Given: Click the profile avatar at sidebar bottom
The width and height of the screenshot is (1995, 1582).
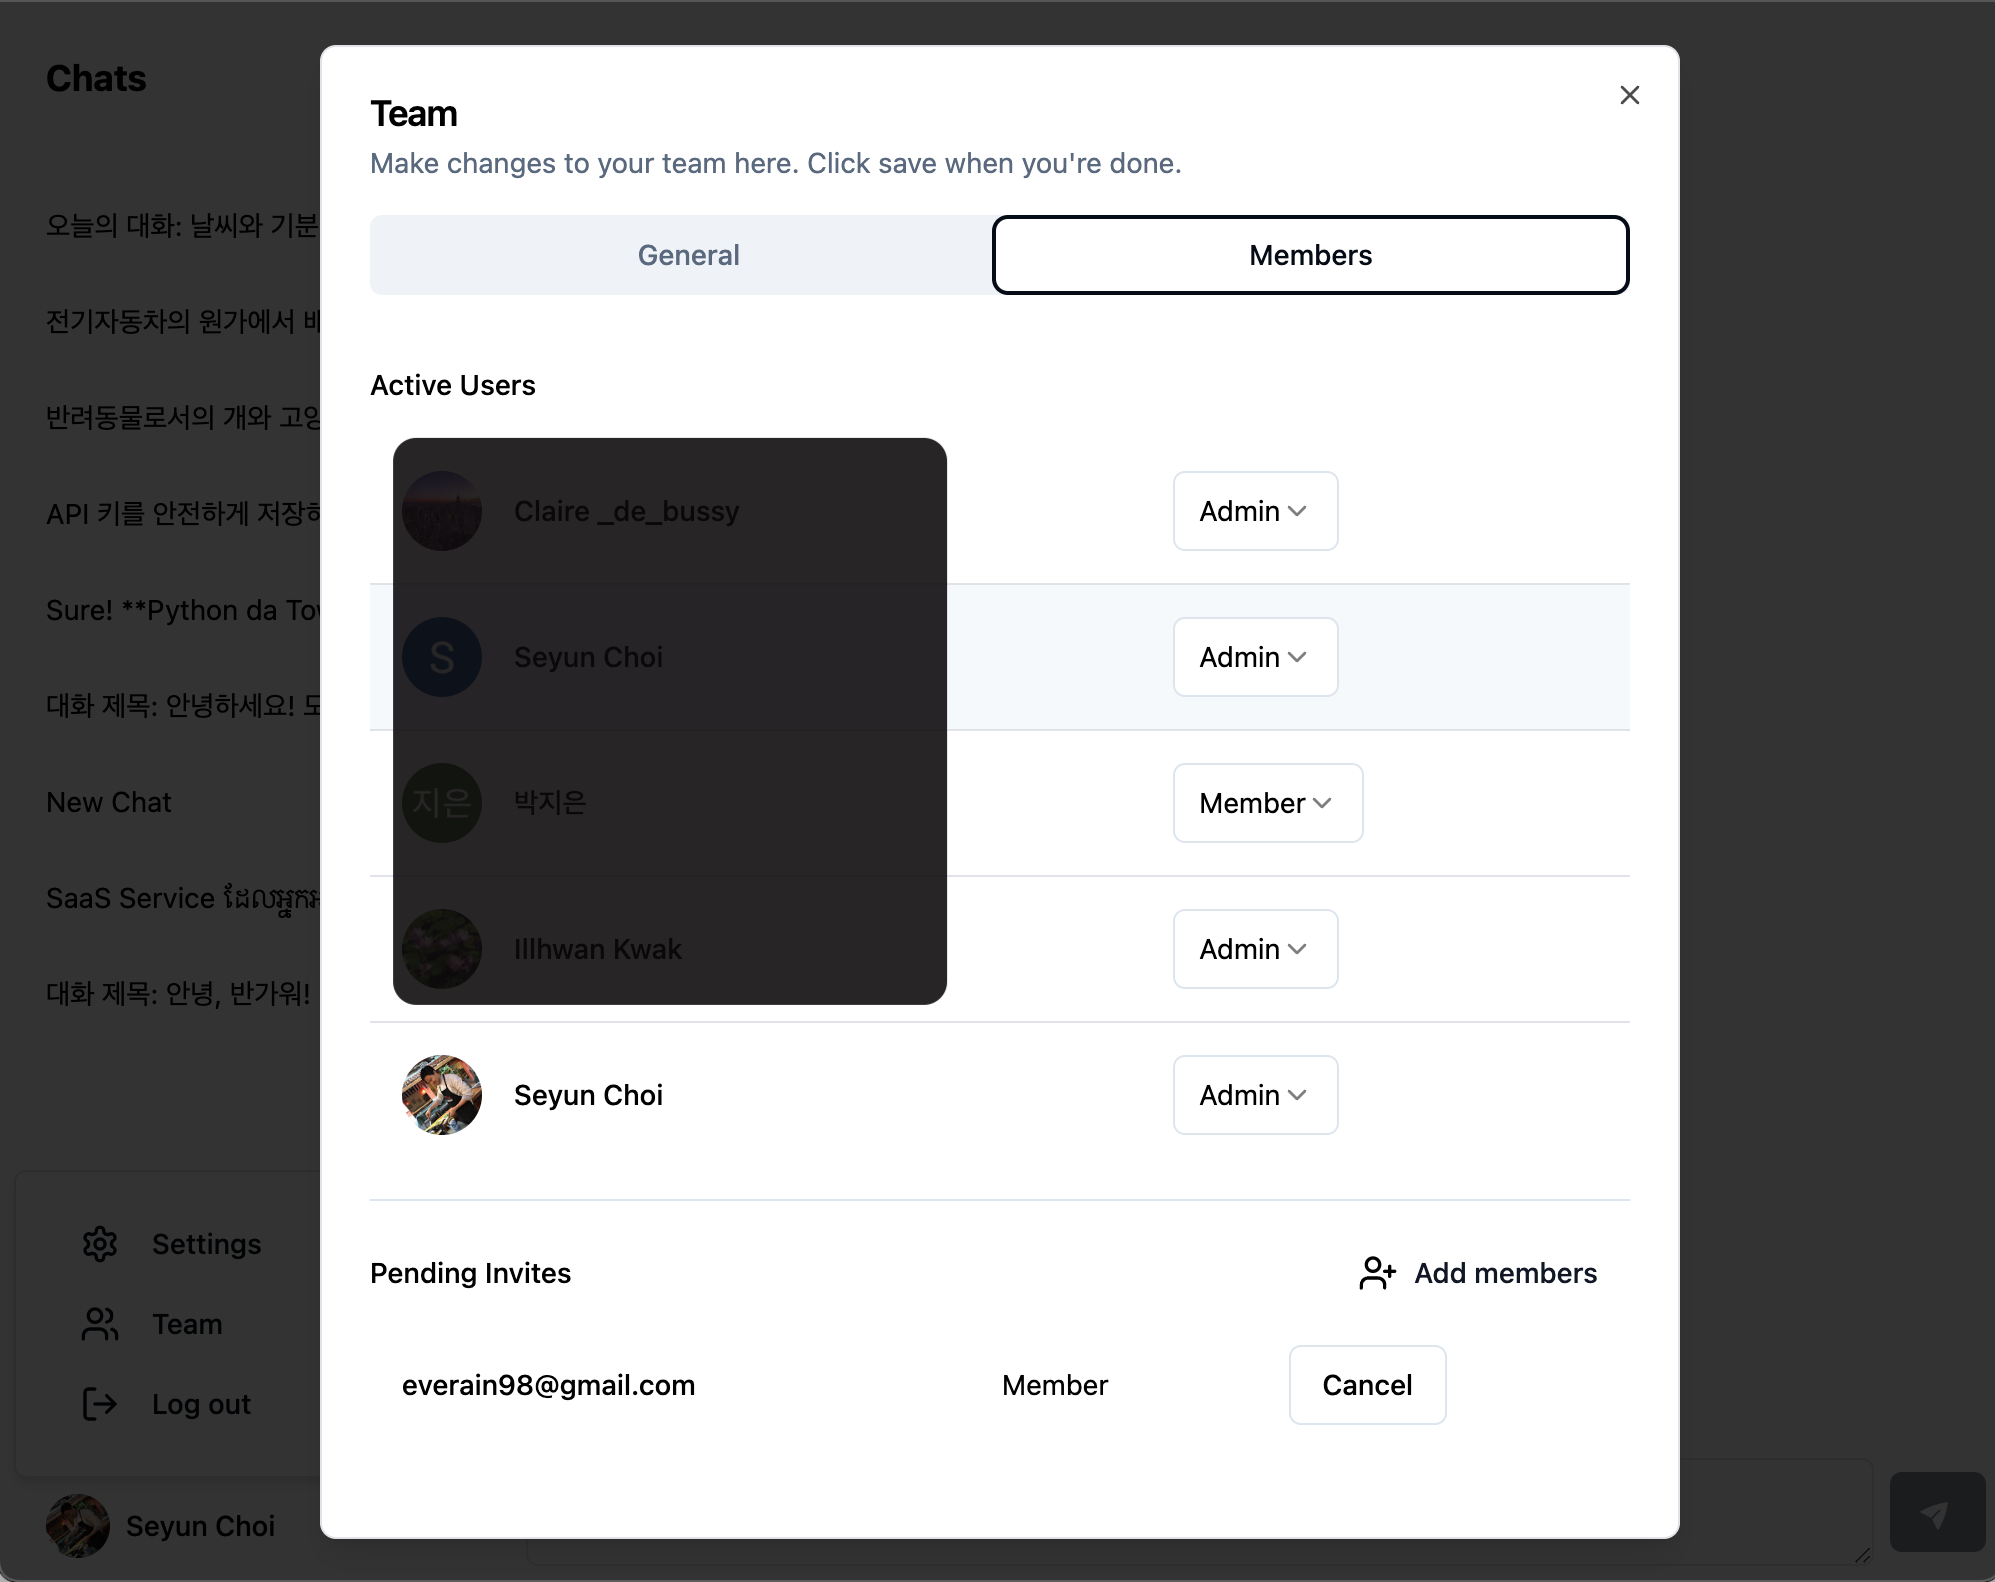Looking at the screenshot, I should pos(78,1526).
